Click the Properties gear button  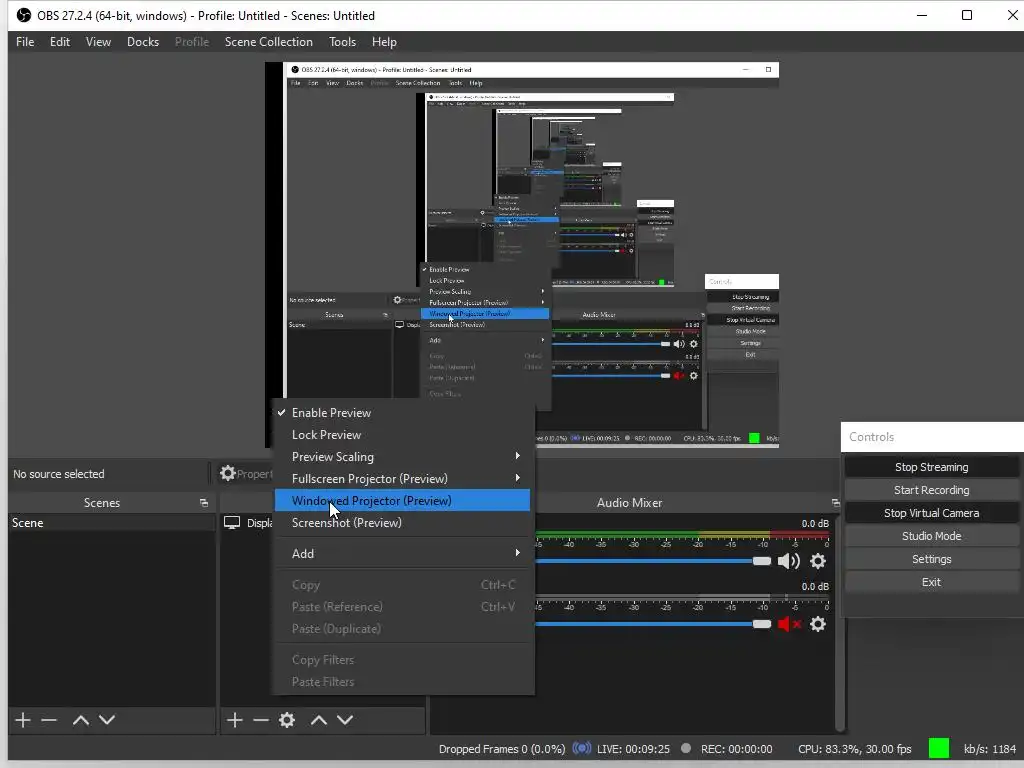247,473
